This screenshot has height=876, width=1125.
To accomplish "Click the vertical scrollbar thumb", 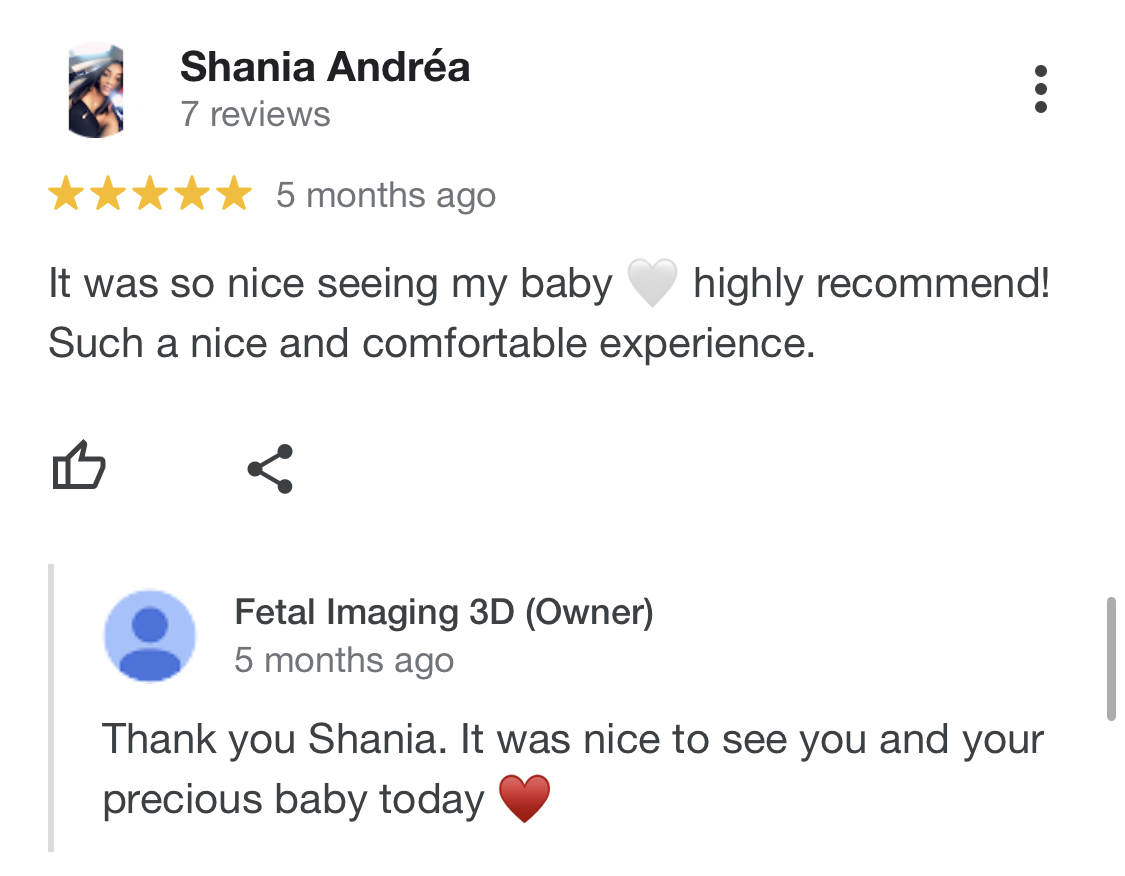I will pyautogui.click(x=1111, y=659).
